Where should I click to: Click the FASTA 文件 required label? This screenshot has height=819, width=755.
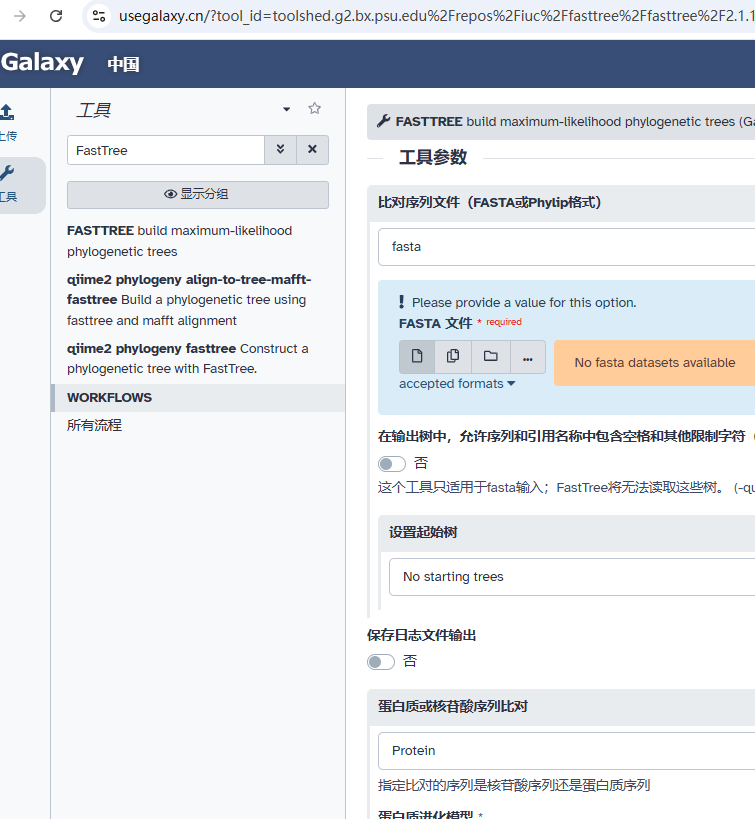point(460,323)
